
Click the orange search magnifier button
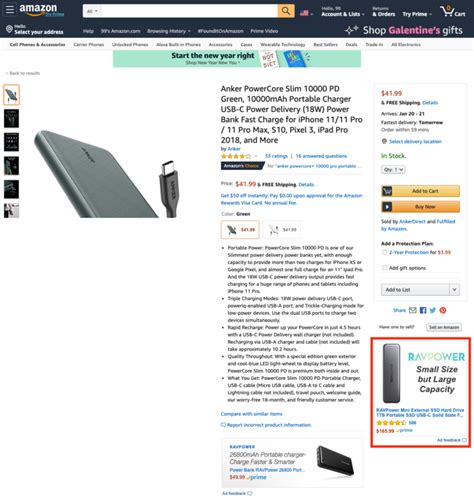coord(286,11)
